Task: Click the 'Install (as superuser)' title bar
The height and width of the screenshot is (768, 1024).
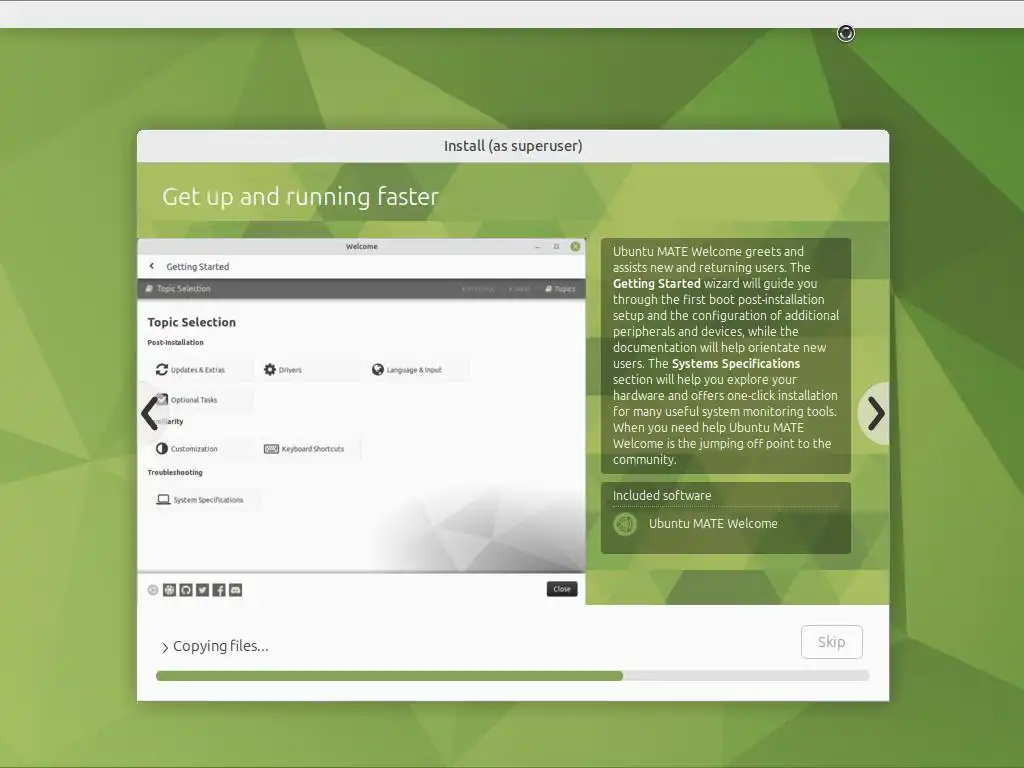Action: [x=513, y=146]
